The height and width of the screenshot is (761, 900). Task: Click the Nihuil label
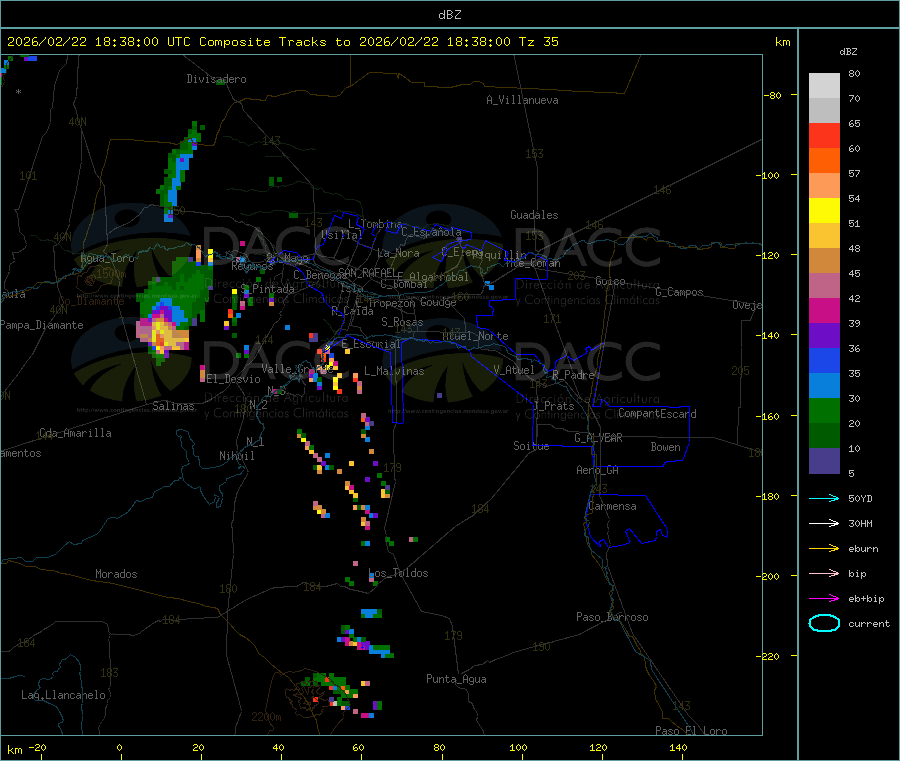[x=236, y=456]
